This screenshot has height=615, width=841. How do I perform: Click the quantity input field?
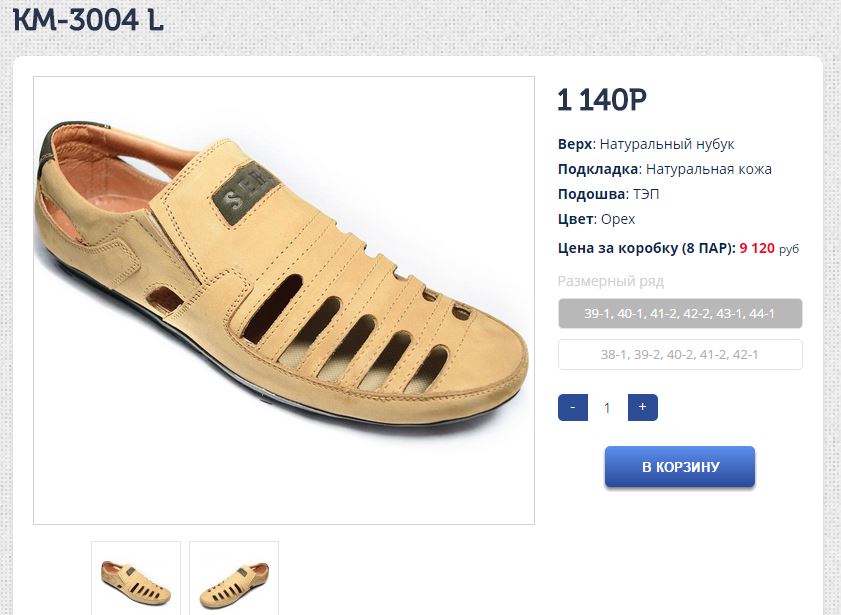click(607, 408)
